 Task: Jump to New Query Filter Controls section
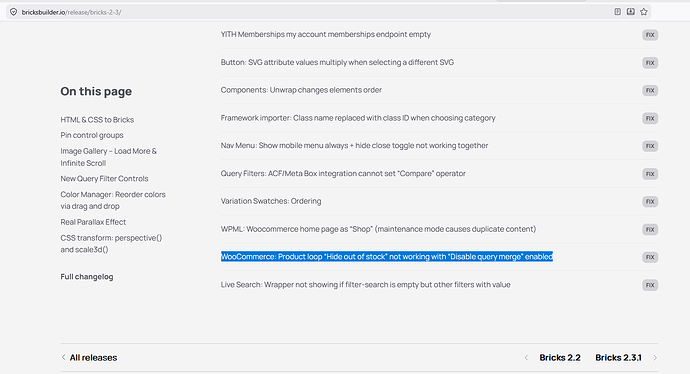[104, 179]
